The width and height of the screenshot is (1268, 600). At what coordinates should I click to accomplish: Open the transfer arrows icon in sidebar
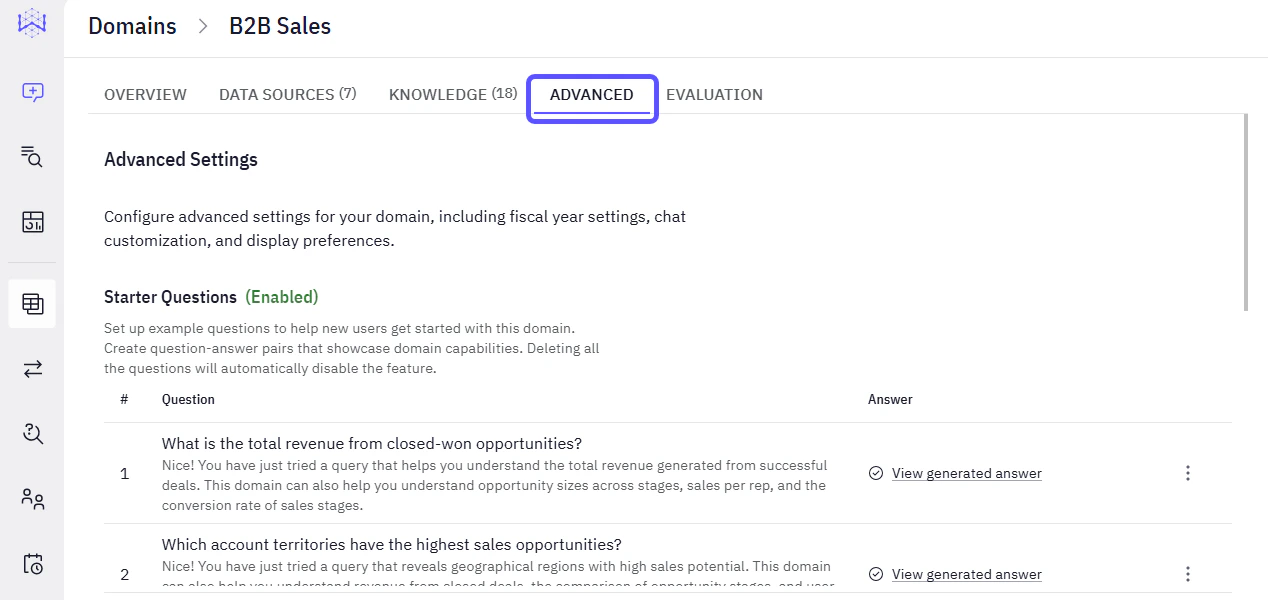(x=32, y=369)
